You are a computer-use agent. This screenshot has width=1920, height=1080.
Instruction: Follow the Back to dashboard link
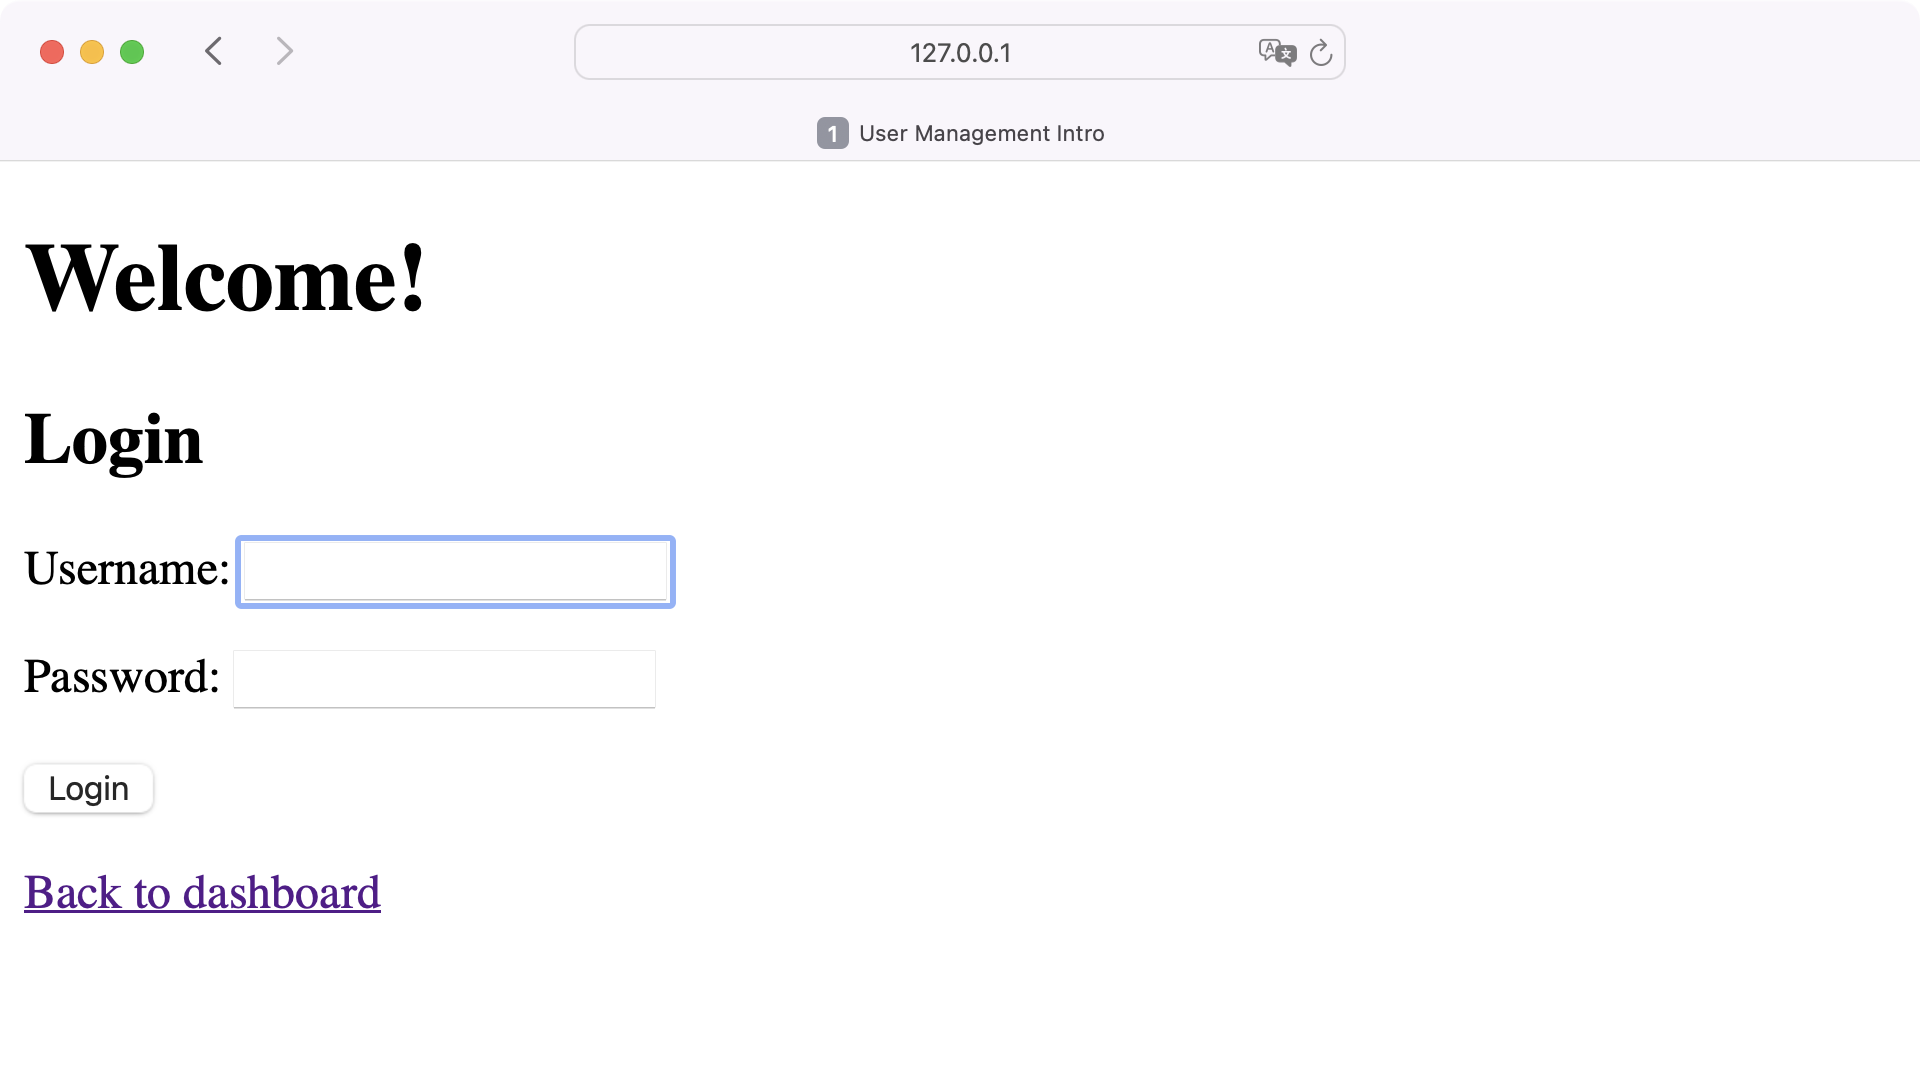coord(201,893)
